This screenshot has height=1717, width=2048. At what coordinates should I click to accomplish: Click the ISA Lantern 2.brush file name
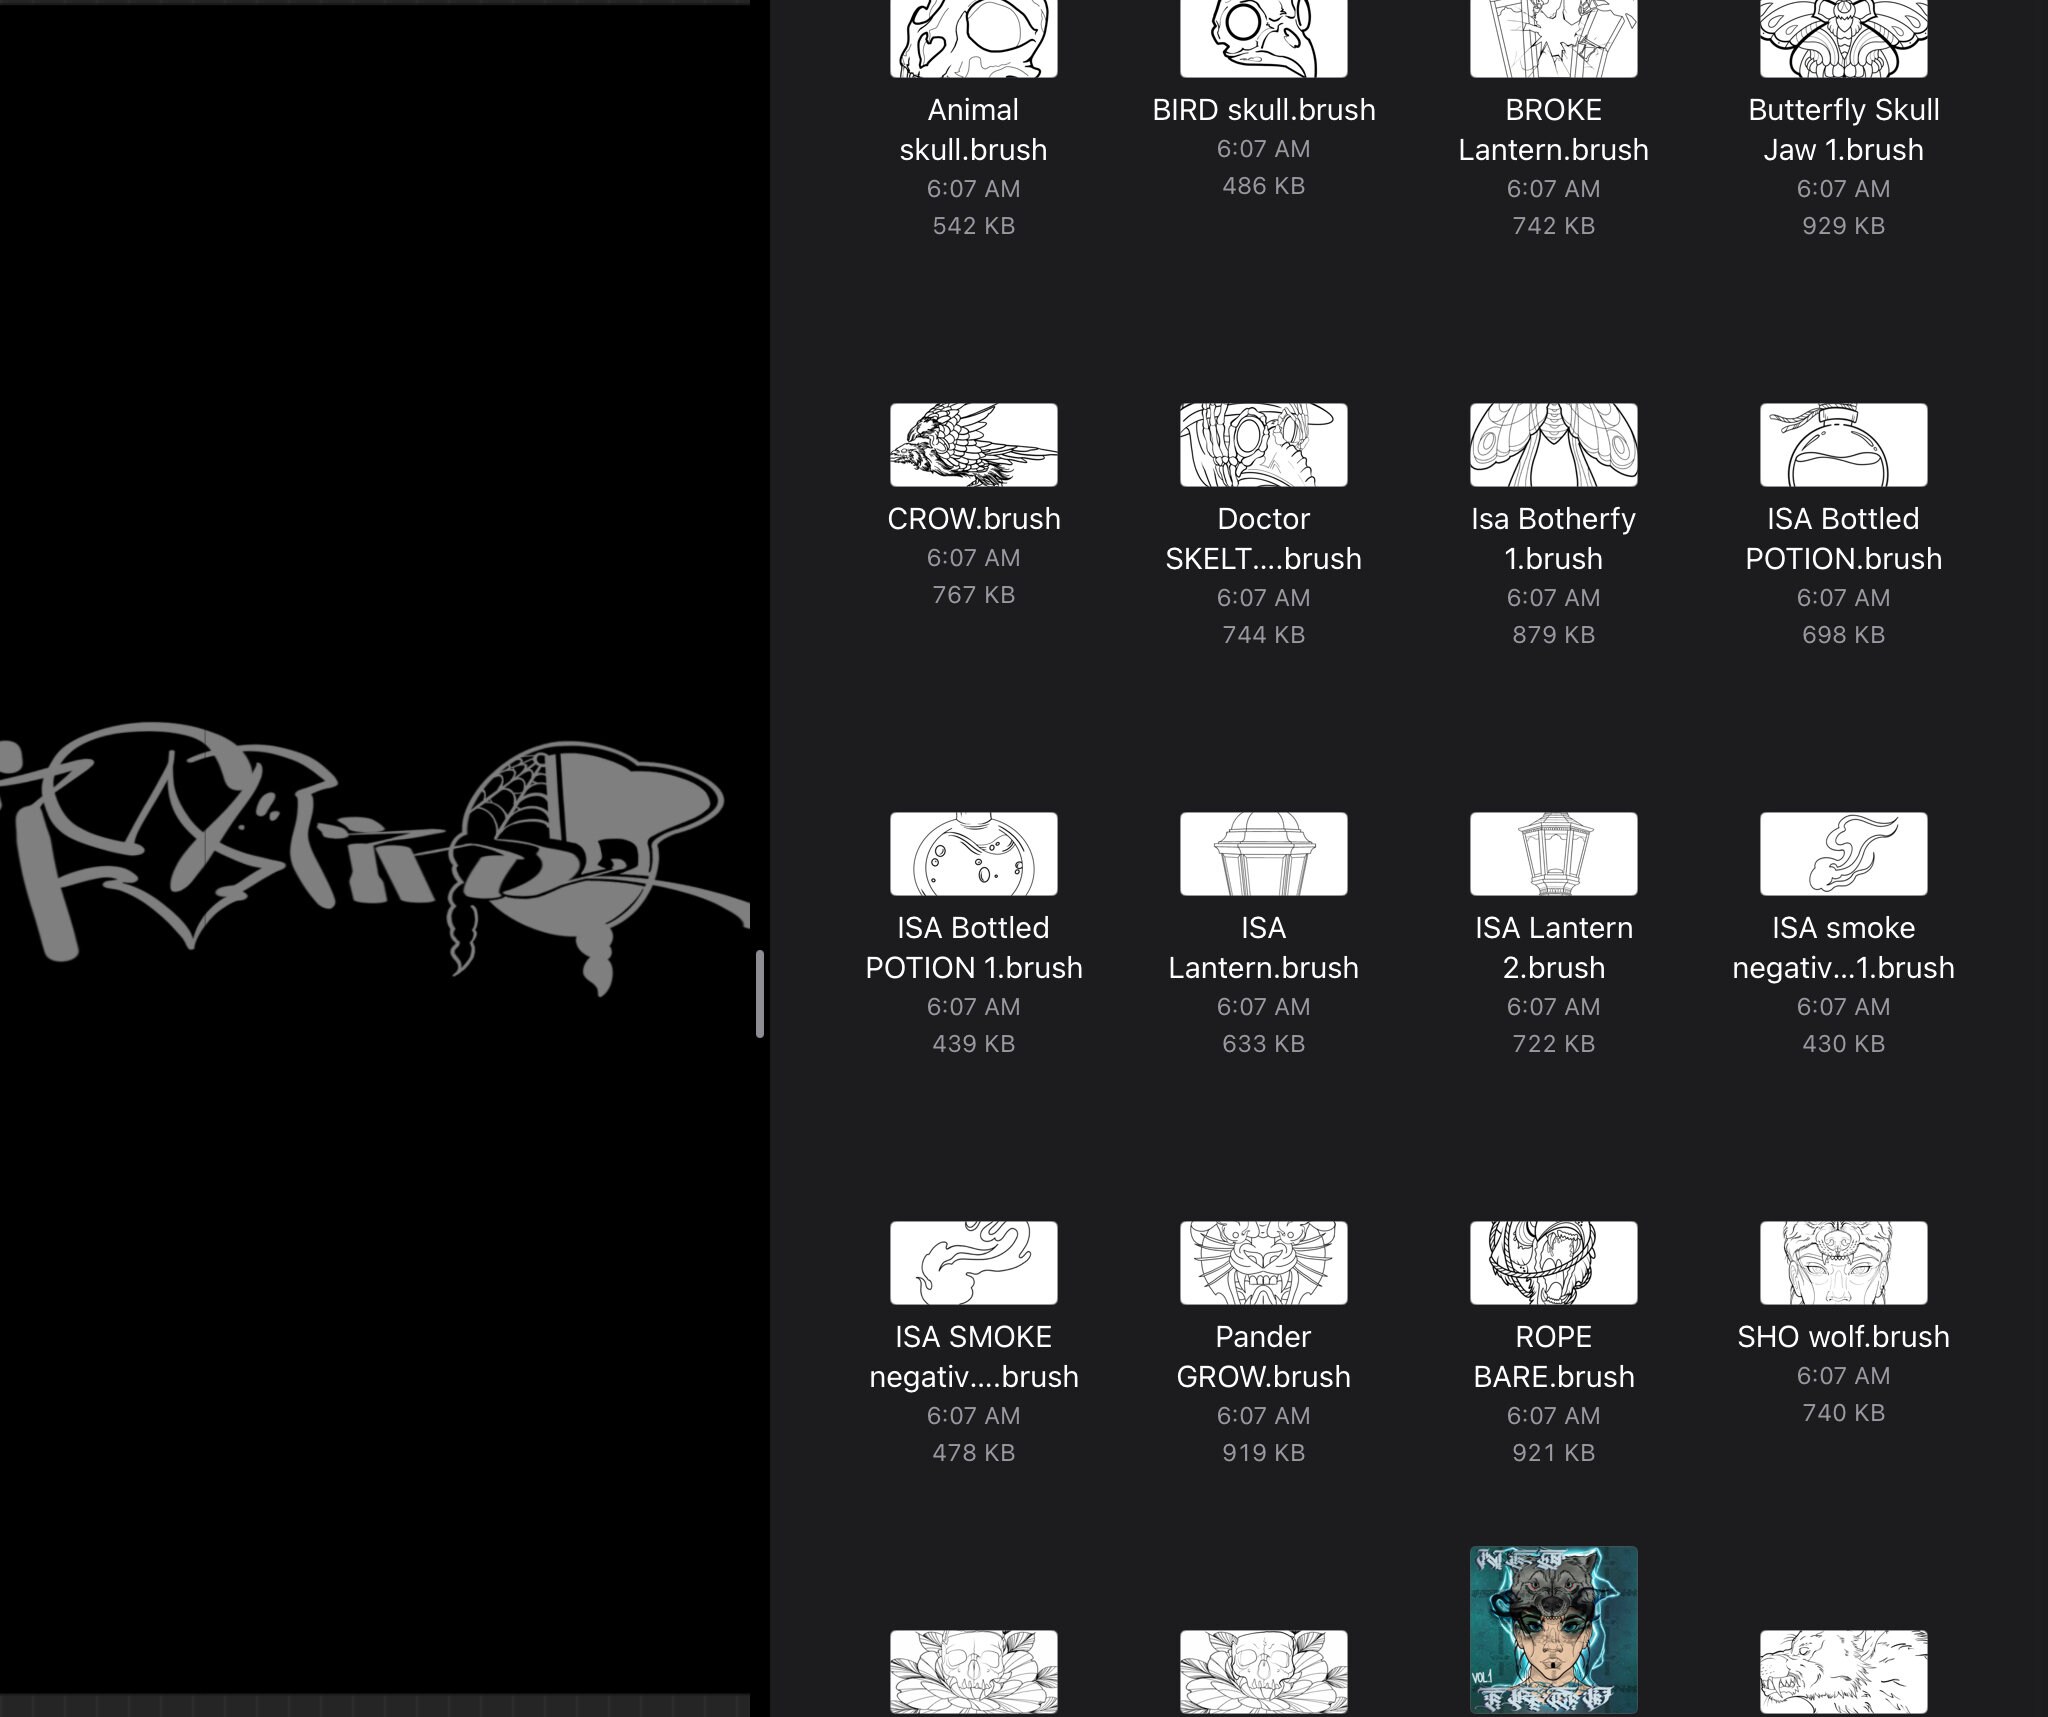tap(1553, 948)
